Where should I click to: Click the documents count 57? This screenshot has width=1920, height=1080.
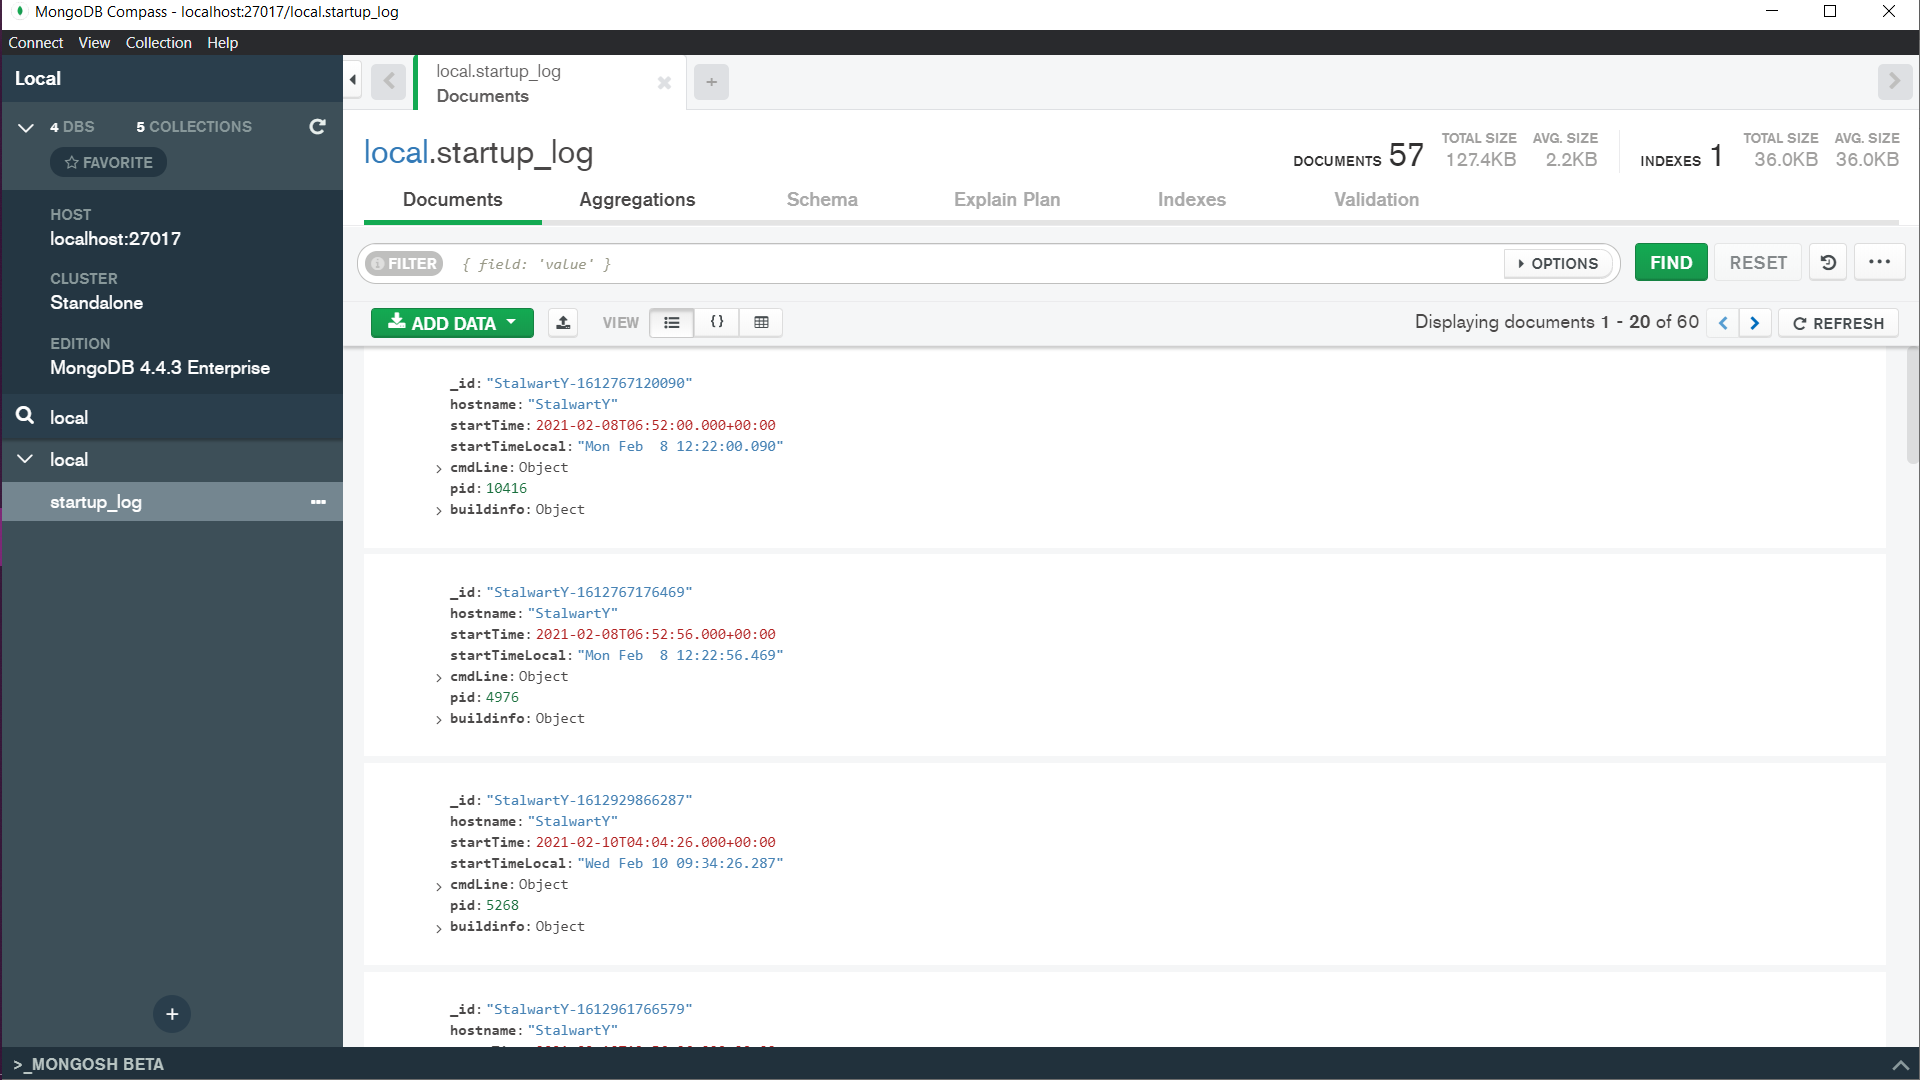coord(1405,155)
